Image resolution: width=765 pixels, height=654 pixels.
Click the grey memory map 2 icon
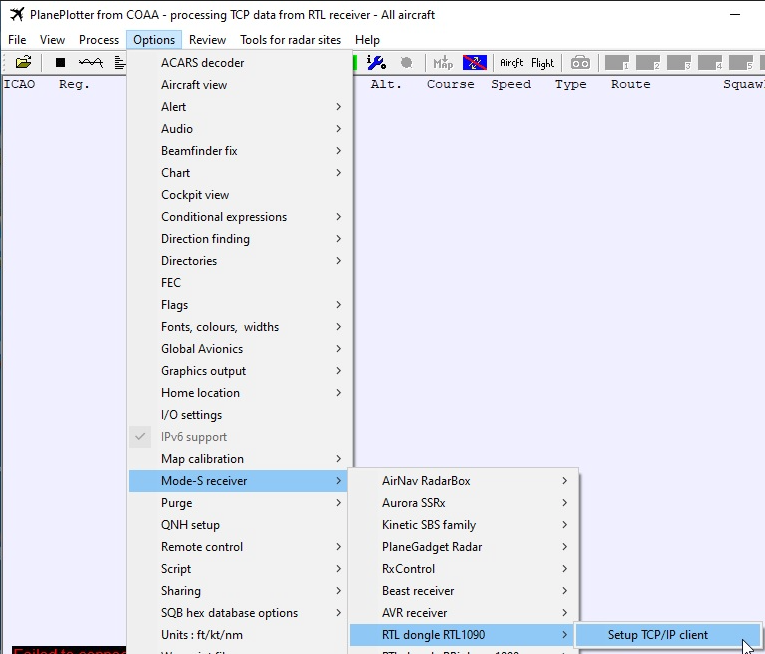pyautogui.click(x=648, y=62)
